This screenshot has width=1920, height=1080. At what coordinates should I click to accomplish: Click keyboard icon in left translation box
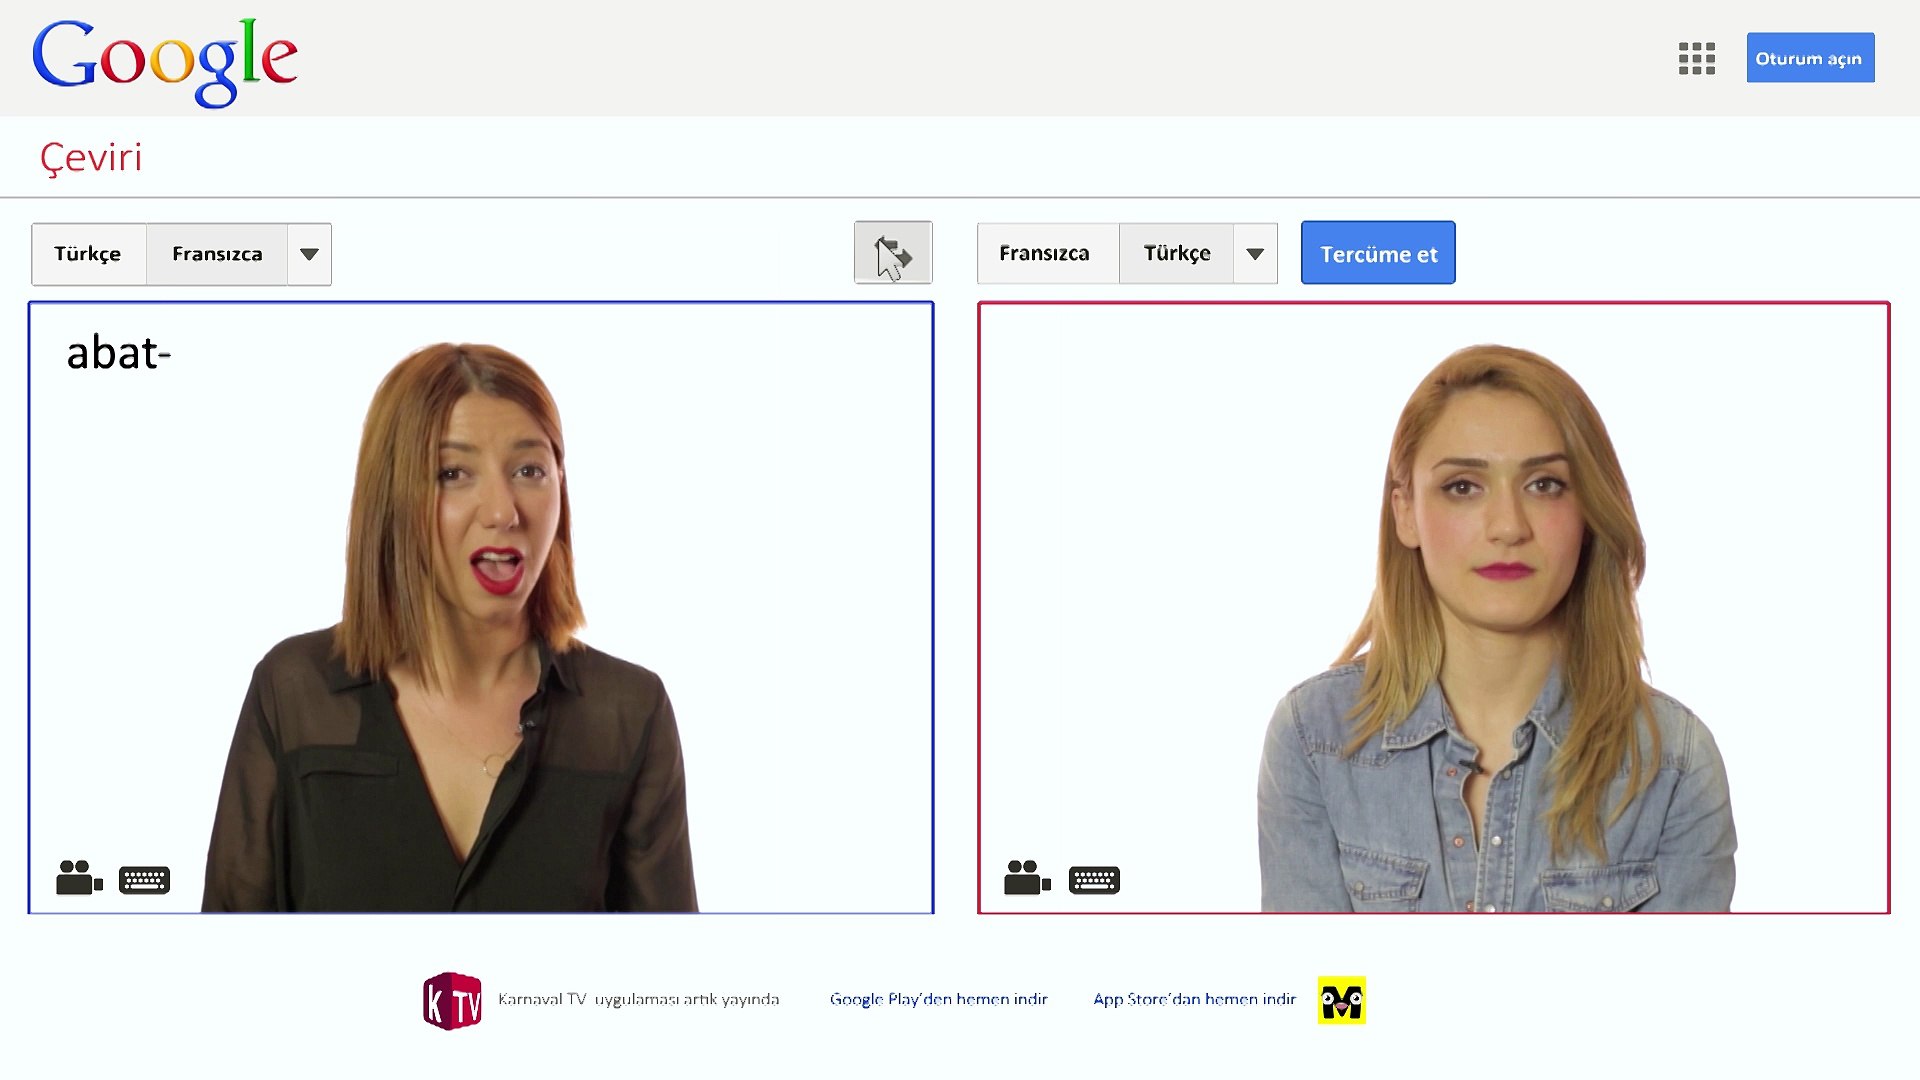[x=145, y=880]
